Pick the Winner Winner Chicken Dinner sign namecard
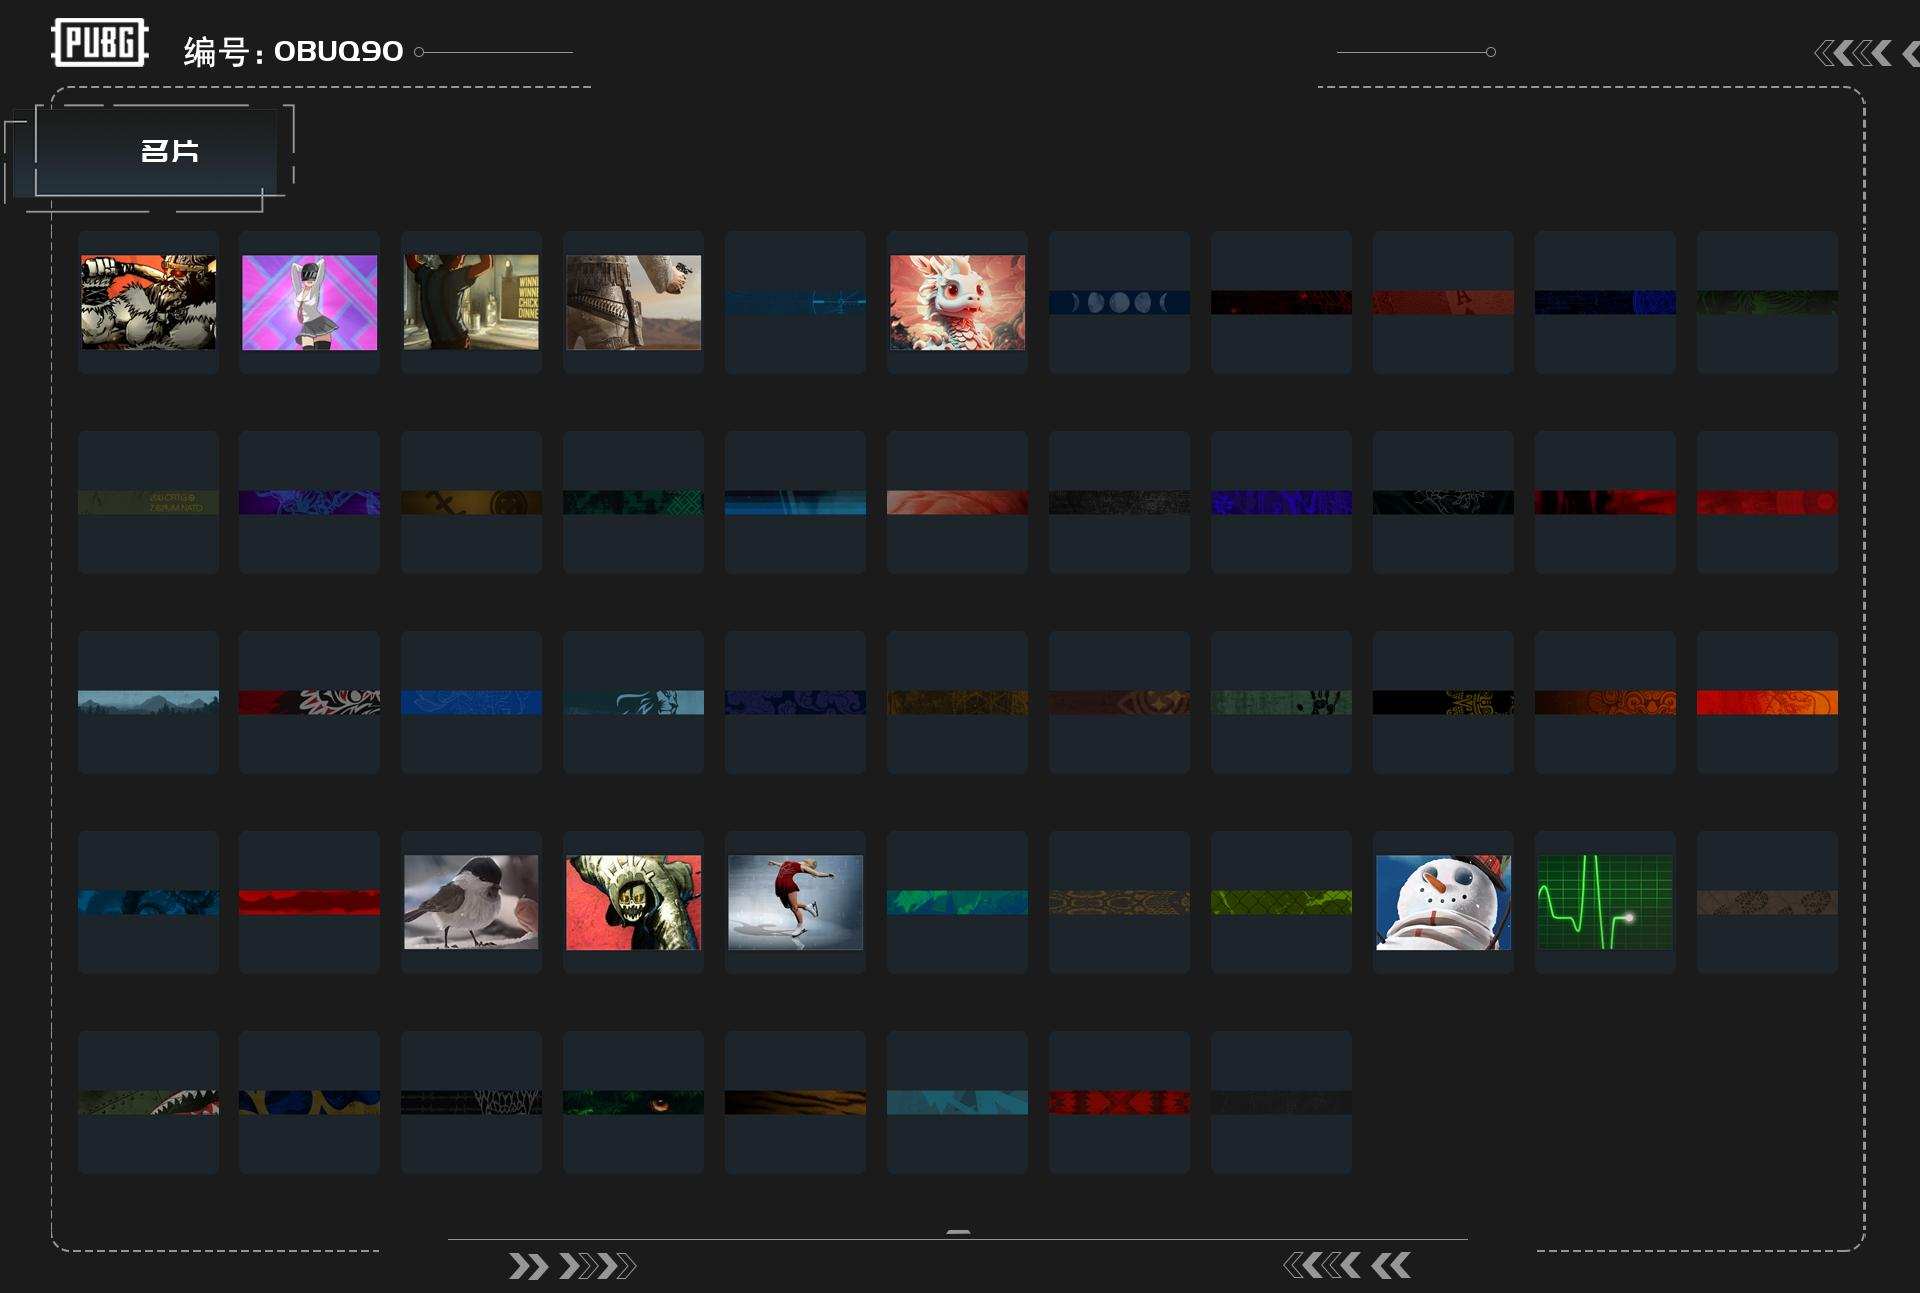Image resolution: width=1920 pixels, height=1293 pixels. pos(471,302)
